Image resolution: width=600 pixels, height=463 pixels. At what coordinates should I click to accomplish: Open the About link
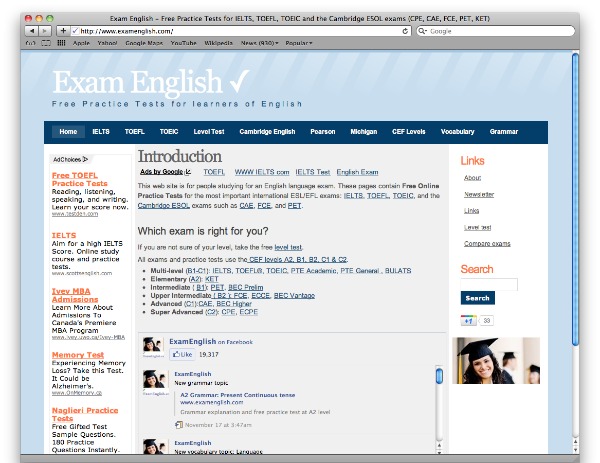point(473,178)
